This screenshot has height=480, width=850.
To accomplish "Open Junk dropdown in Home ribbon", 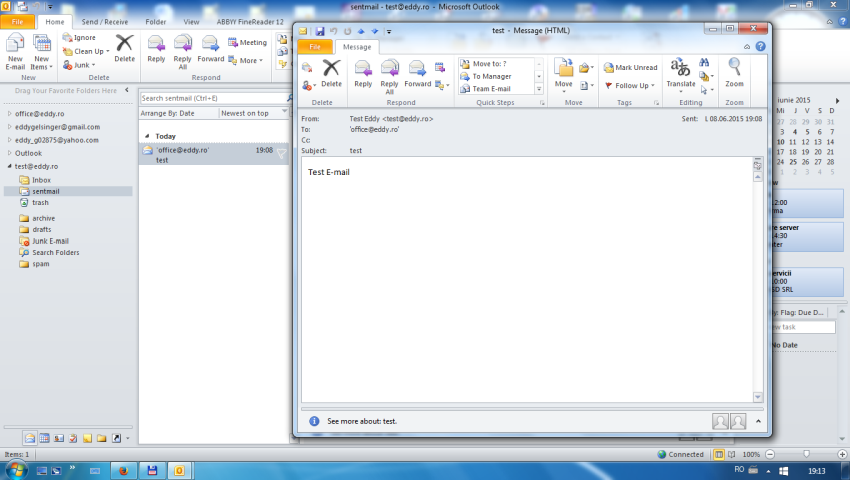I will (x=79, y=65).
